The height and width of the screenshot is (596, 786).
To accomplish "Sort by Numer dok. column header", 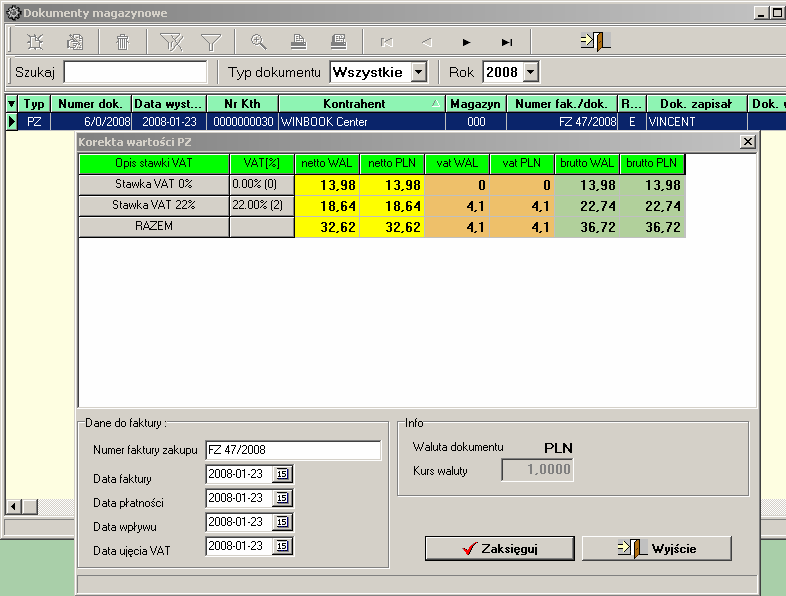I will coord(91,104).
